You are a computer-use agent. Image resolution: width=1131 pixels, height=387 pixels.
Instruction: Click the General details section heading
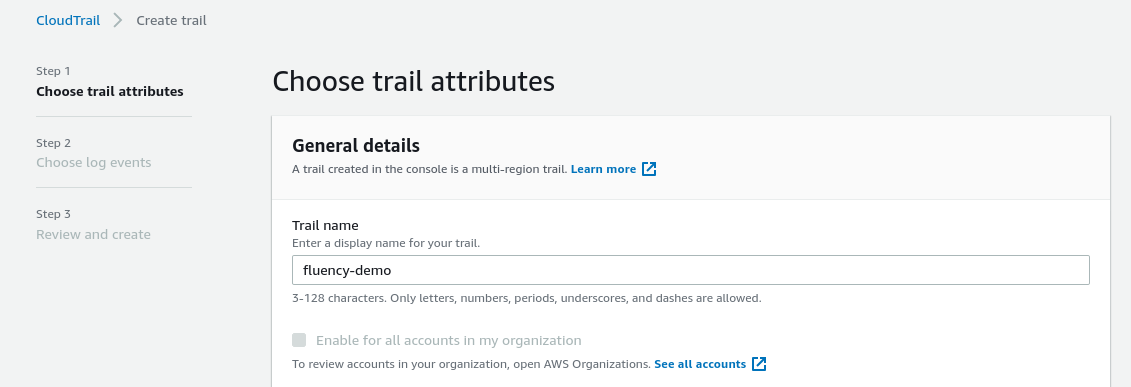coord(356,146)
